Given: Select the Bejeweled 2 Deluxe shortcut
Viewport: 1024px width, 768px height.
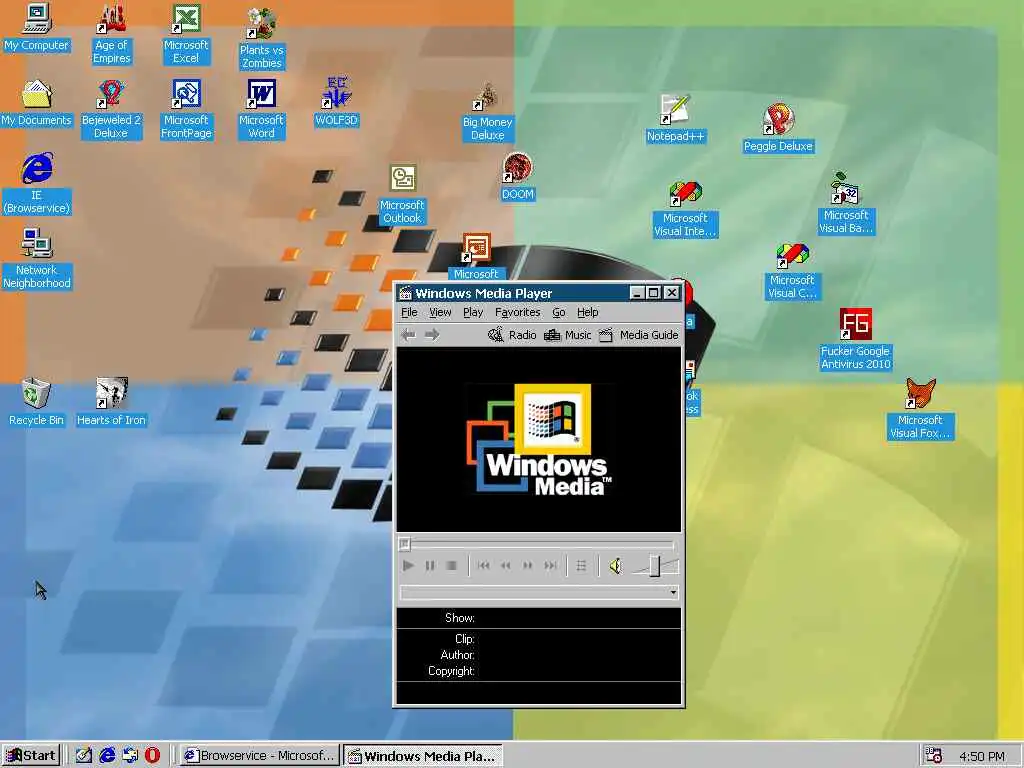Looking at the screenshot, I should (x=111, y=109).
